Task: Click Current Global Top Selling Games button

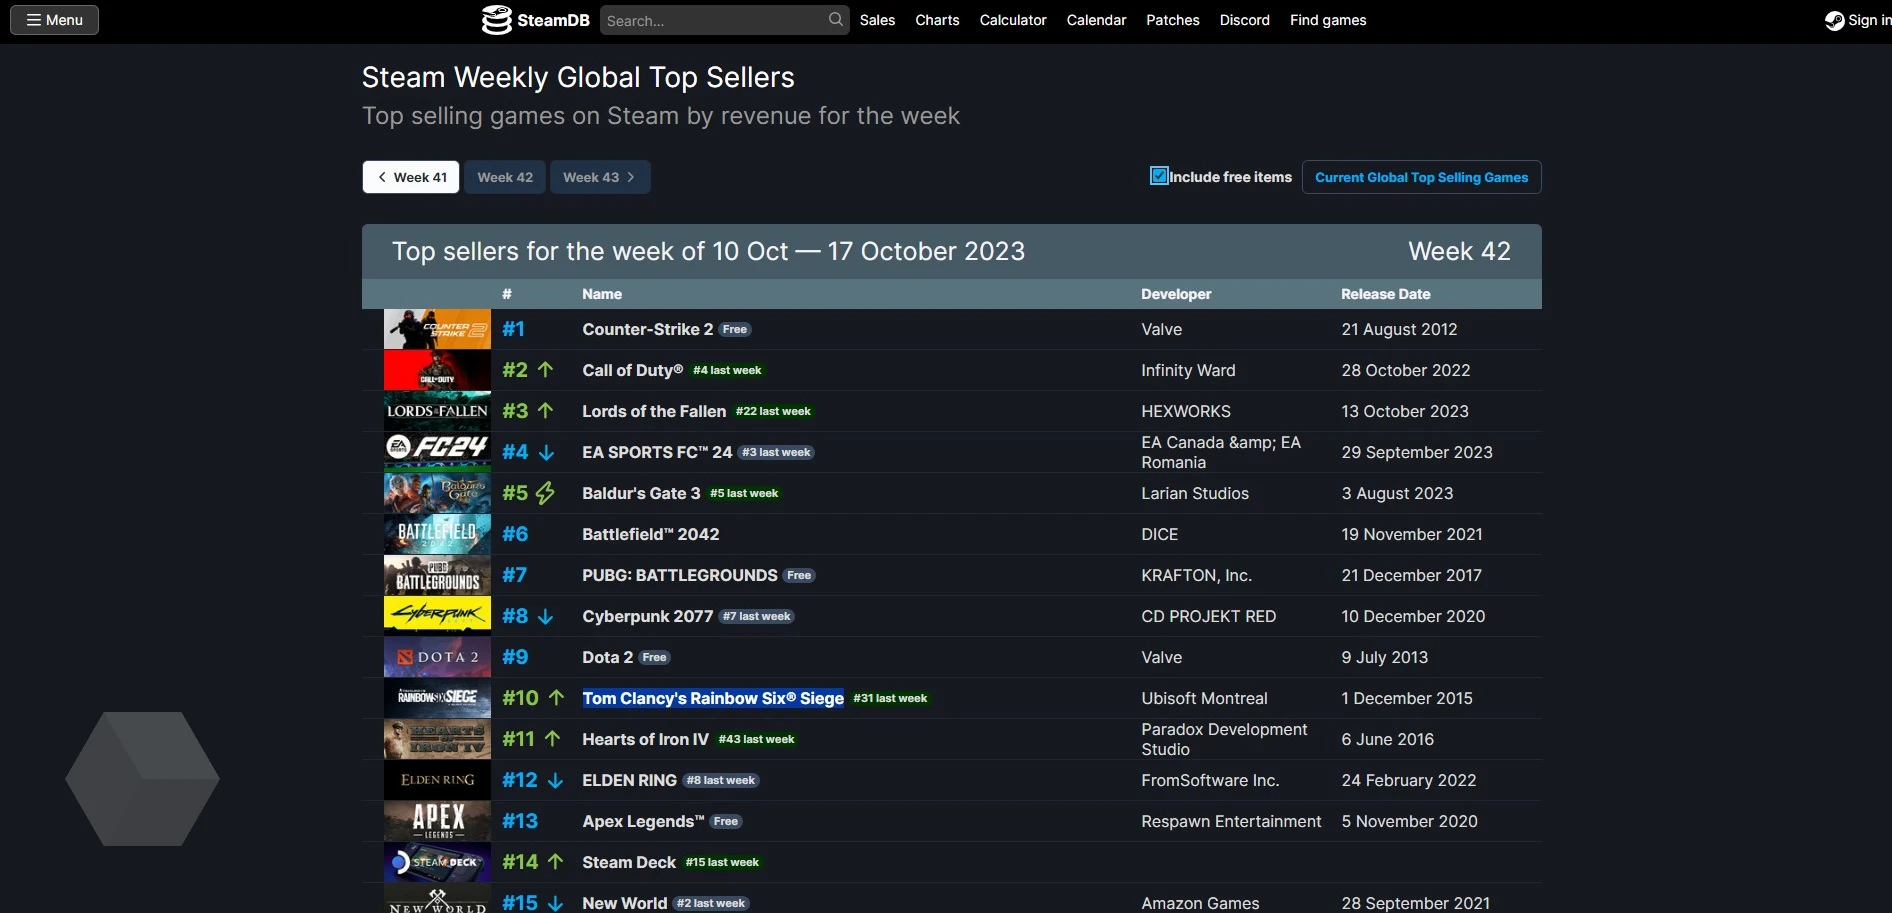Action: click(1421, 177)
